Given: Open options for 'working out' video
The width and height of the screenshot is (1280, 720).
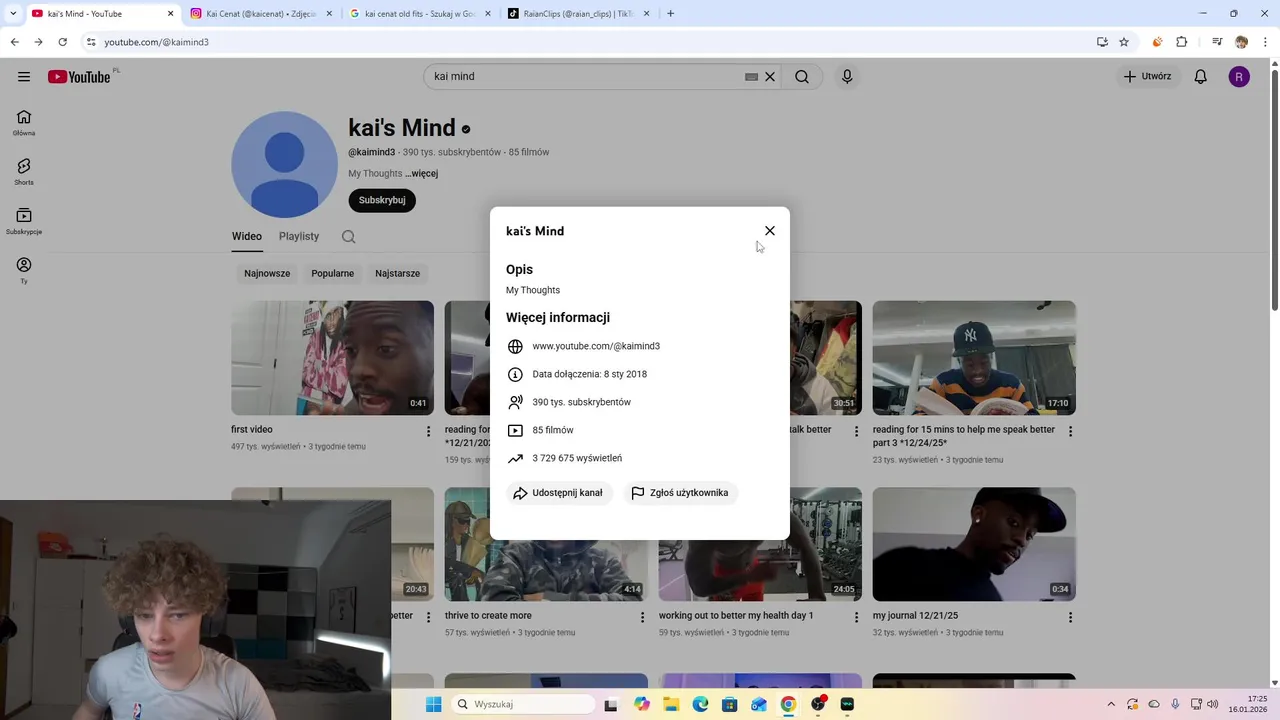Looking at the screenshot, I should click(x=856, y=618).
